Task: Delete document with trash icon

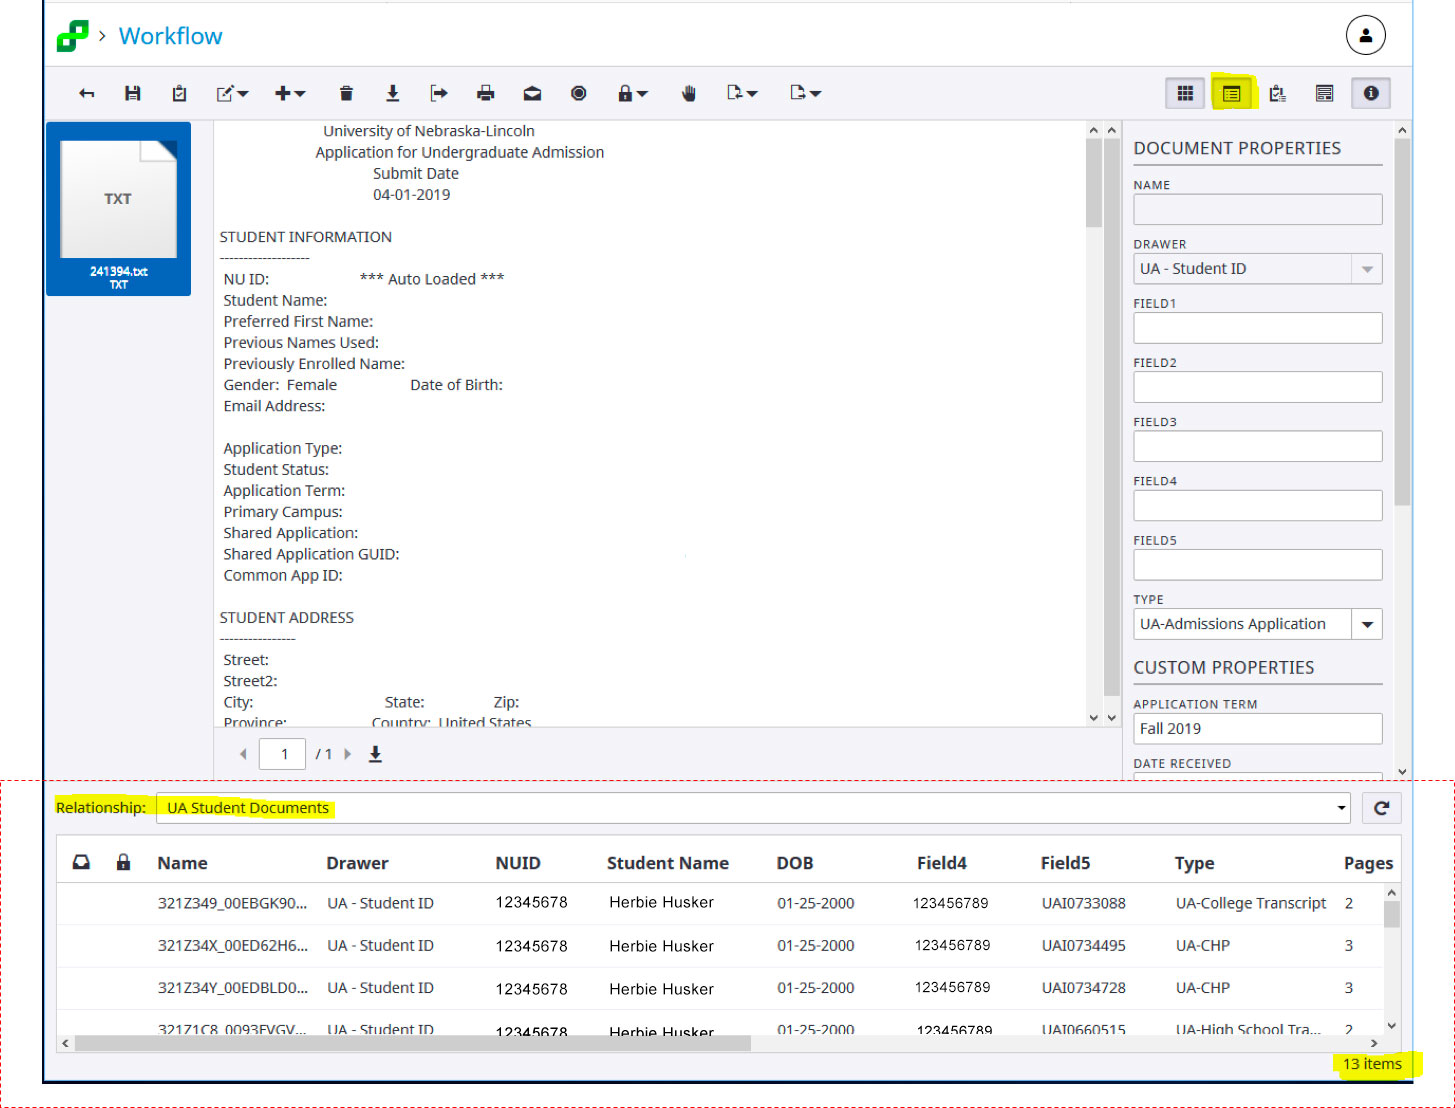Action: click(x=346, y=93)
